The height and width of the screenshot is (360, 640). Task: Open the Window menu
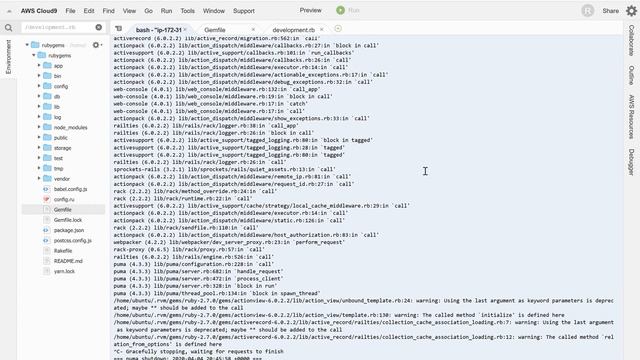pos(214,11)
